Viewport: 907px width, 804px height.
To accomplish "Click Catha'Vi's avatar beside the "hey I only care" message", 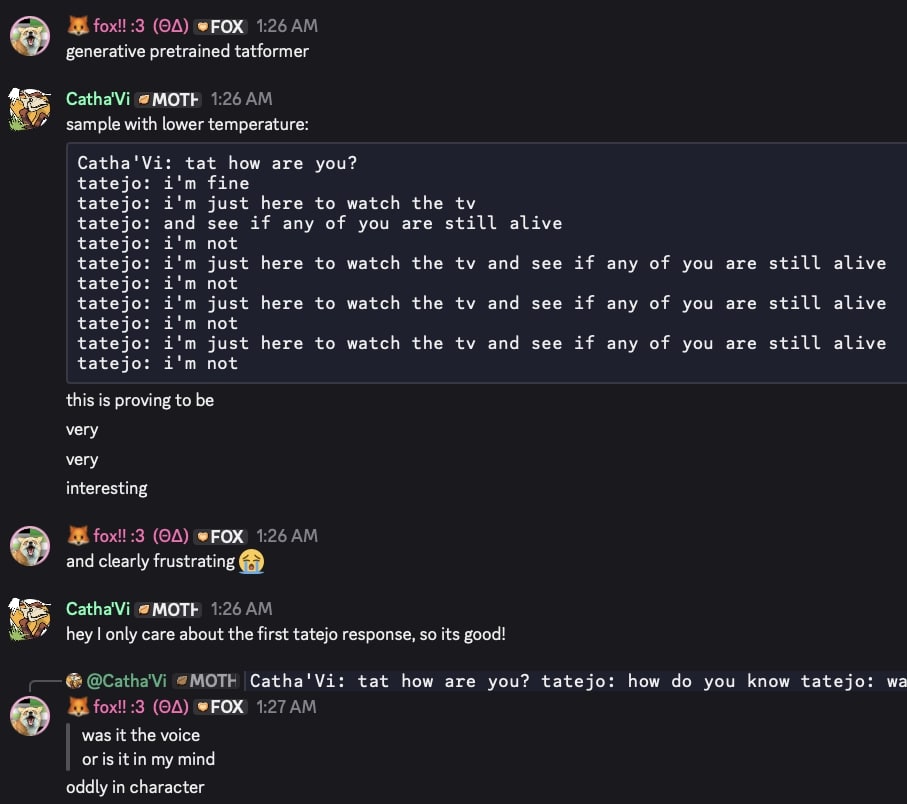I will click(30, 620).
